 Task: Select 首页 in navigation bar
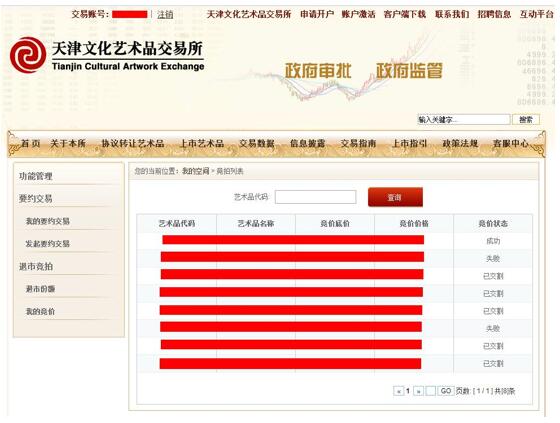tap(31, 144)
